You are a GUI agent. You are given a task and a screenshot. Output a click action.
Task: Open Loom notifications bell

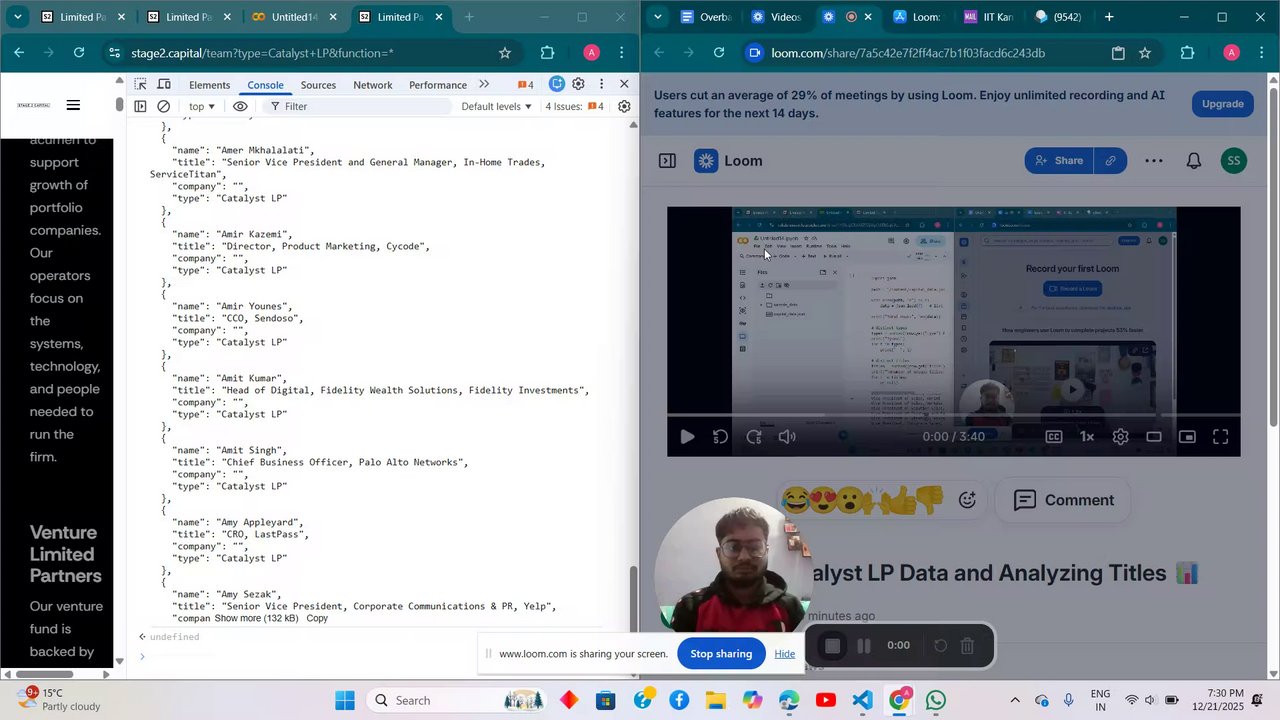pos(1194,160)
